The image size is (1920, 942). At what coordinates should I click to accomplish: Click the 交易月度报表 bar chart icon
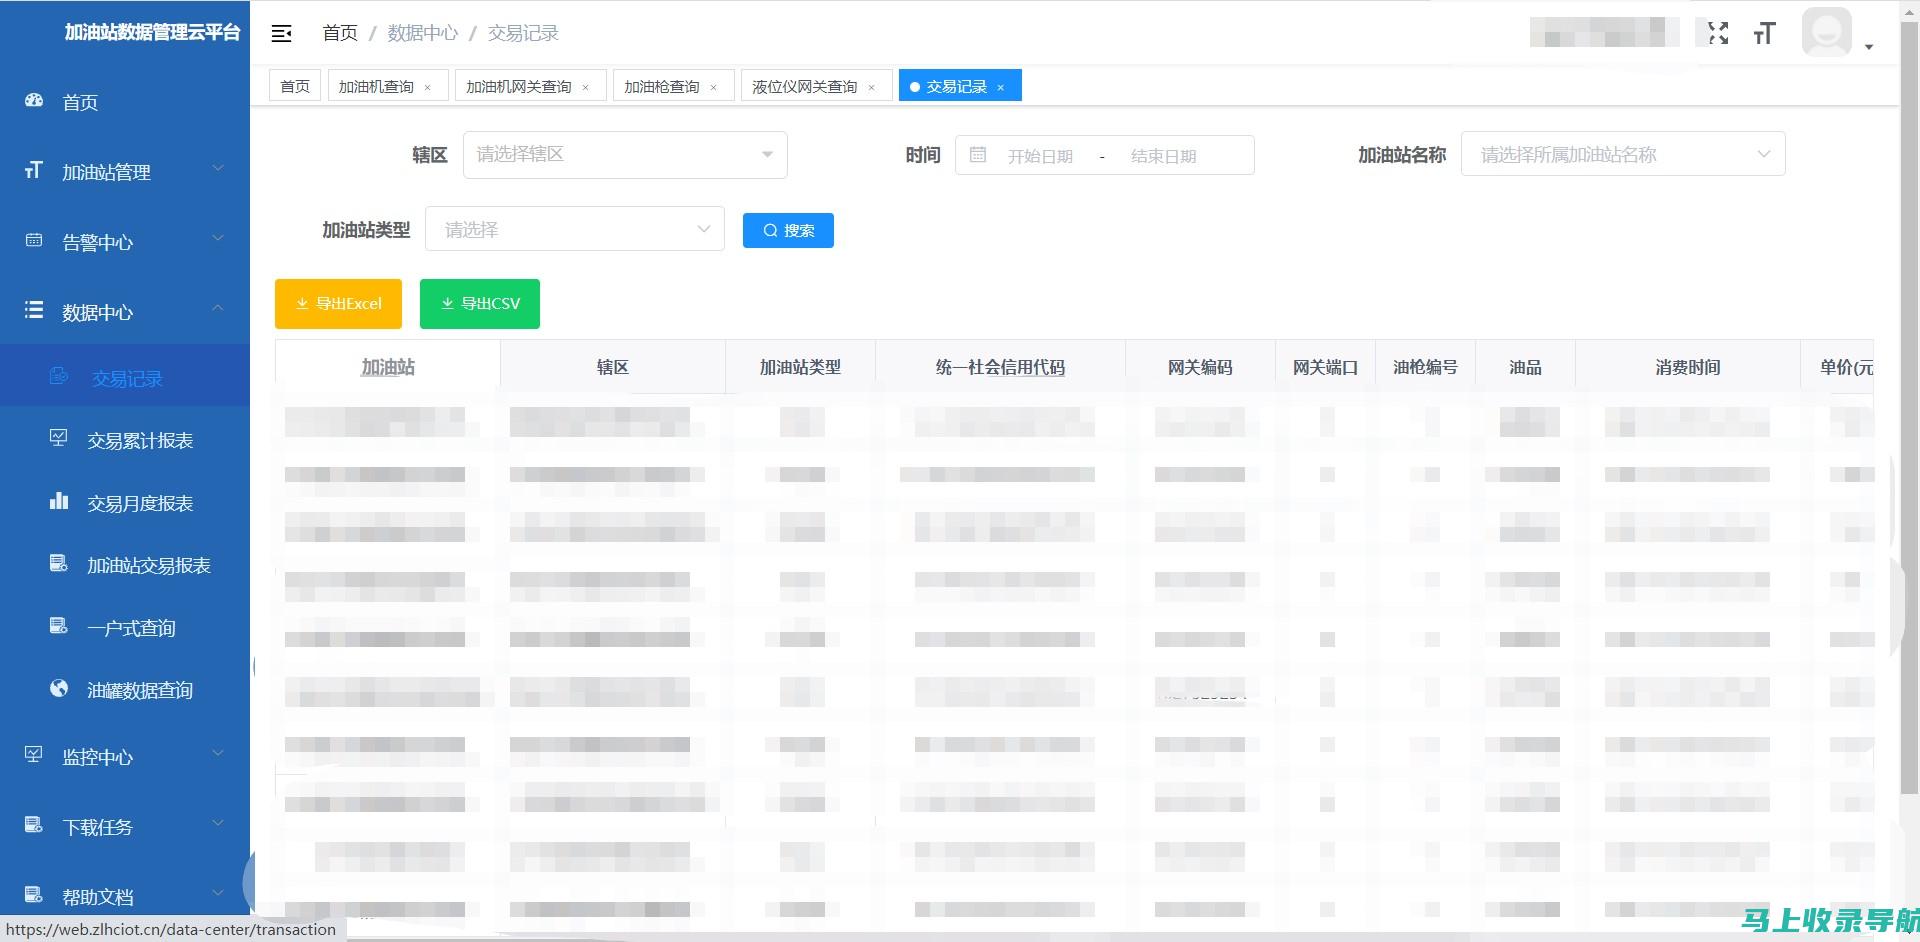(x=59, y=501)
